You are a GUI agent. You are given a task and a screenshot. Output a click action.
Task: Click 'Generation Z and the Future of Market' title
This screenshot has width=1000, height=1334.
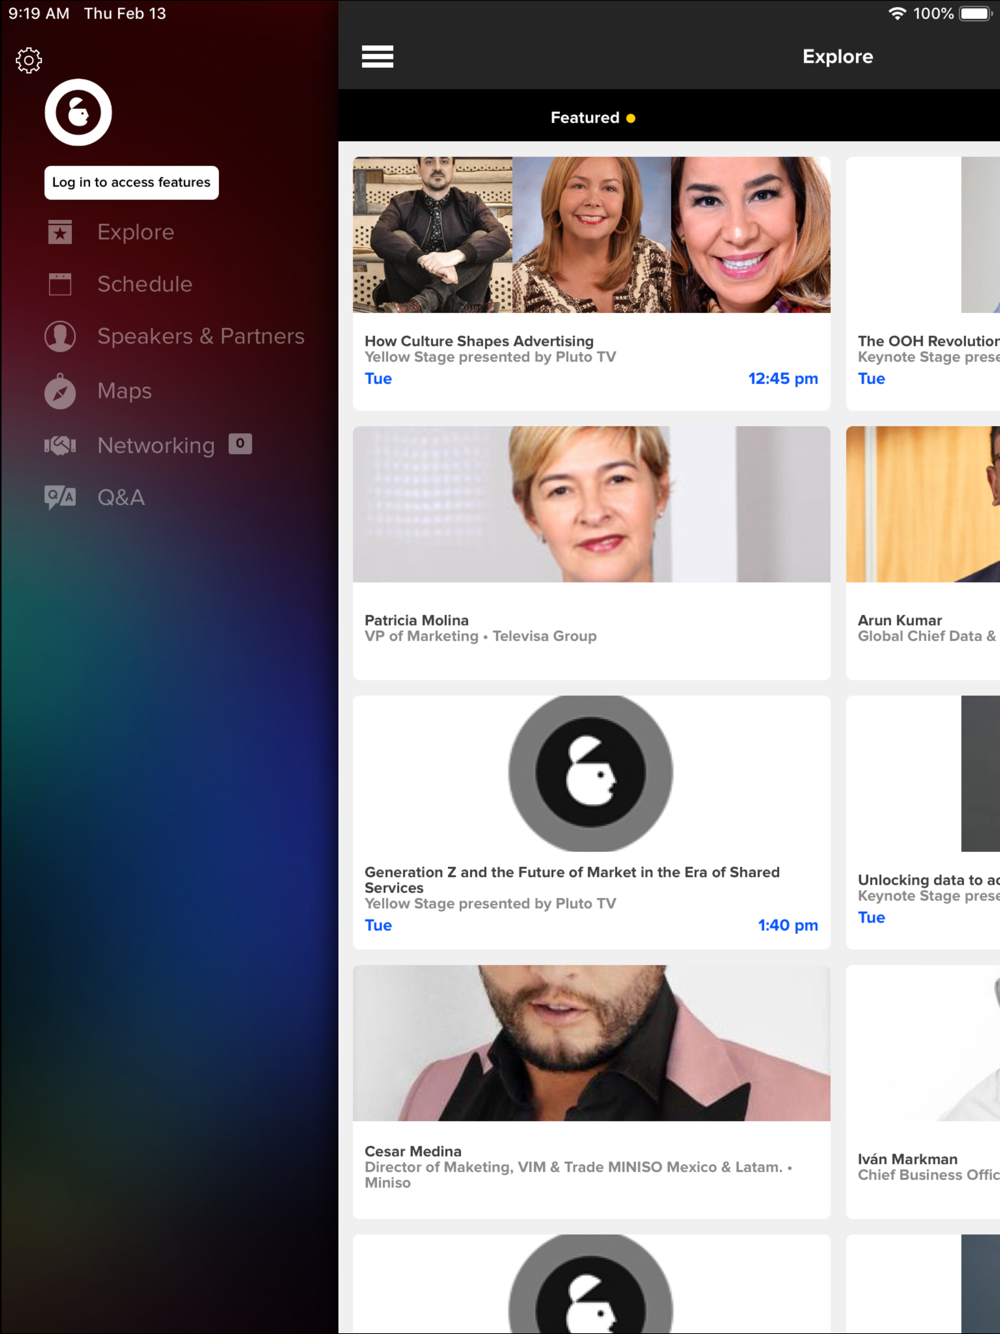[572, 880]
